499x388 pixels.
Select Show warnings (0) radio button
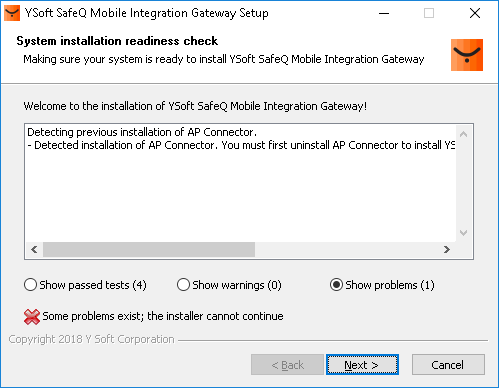point(183,285)
